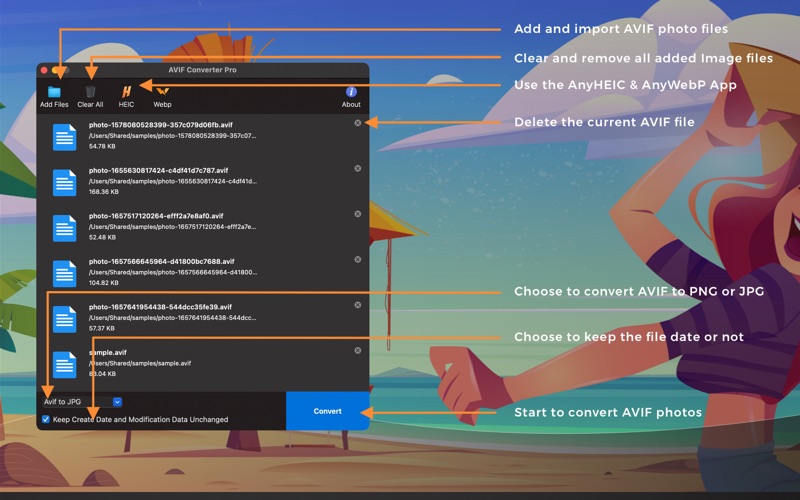This screenshot has height=500, width=800.
Task: Remove sample.avif with its X icon
Action: 358,351
